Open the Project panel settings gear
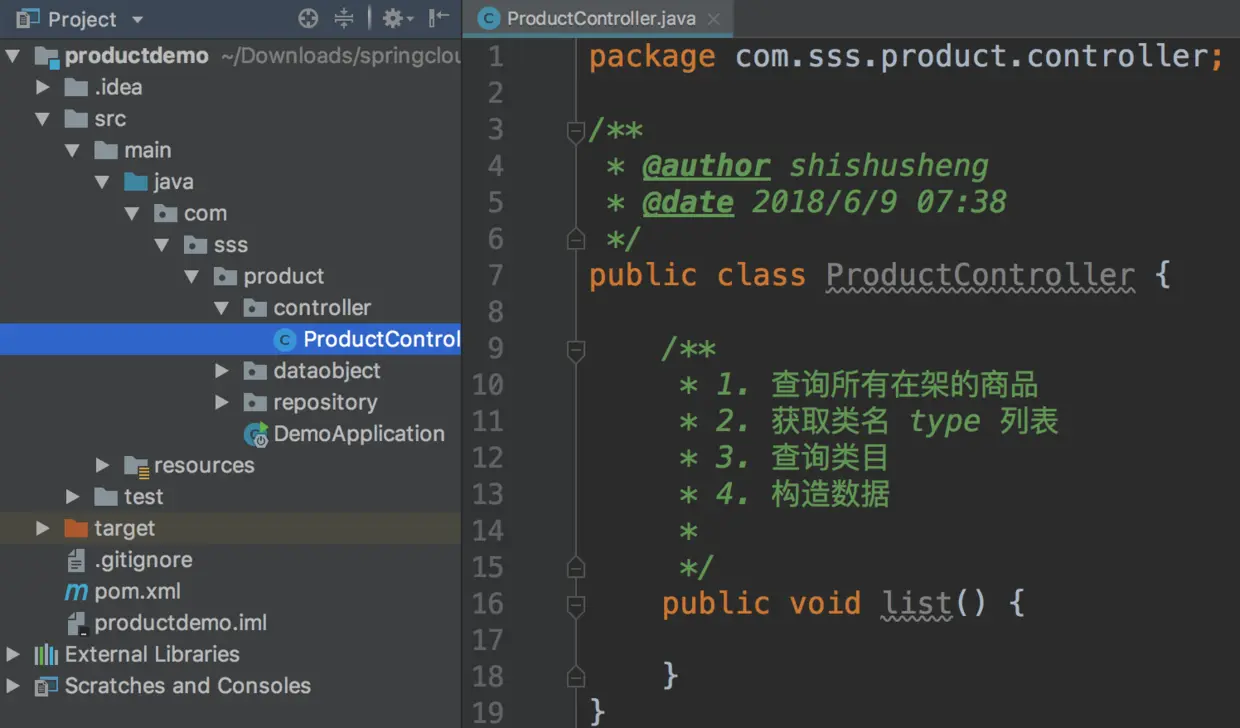This screenshot has height=728, width=1240. 397,18
